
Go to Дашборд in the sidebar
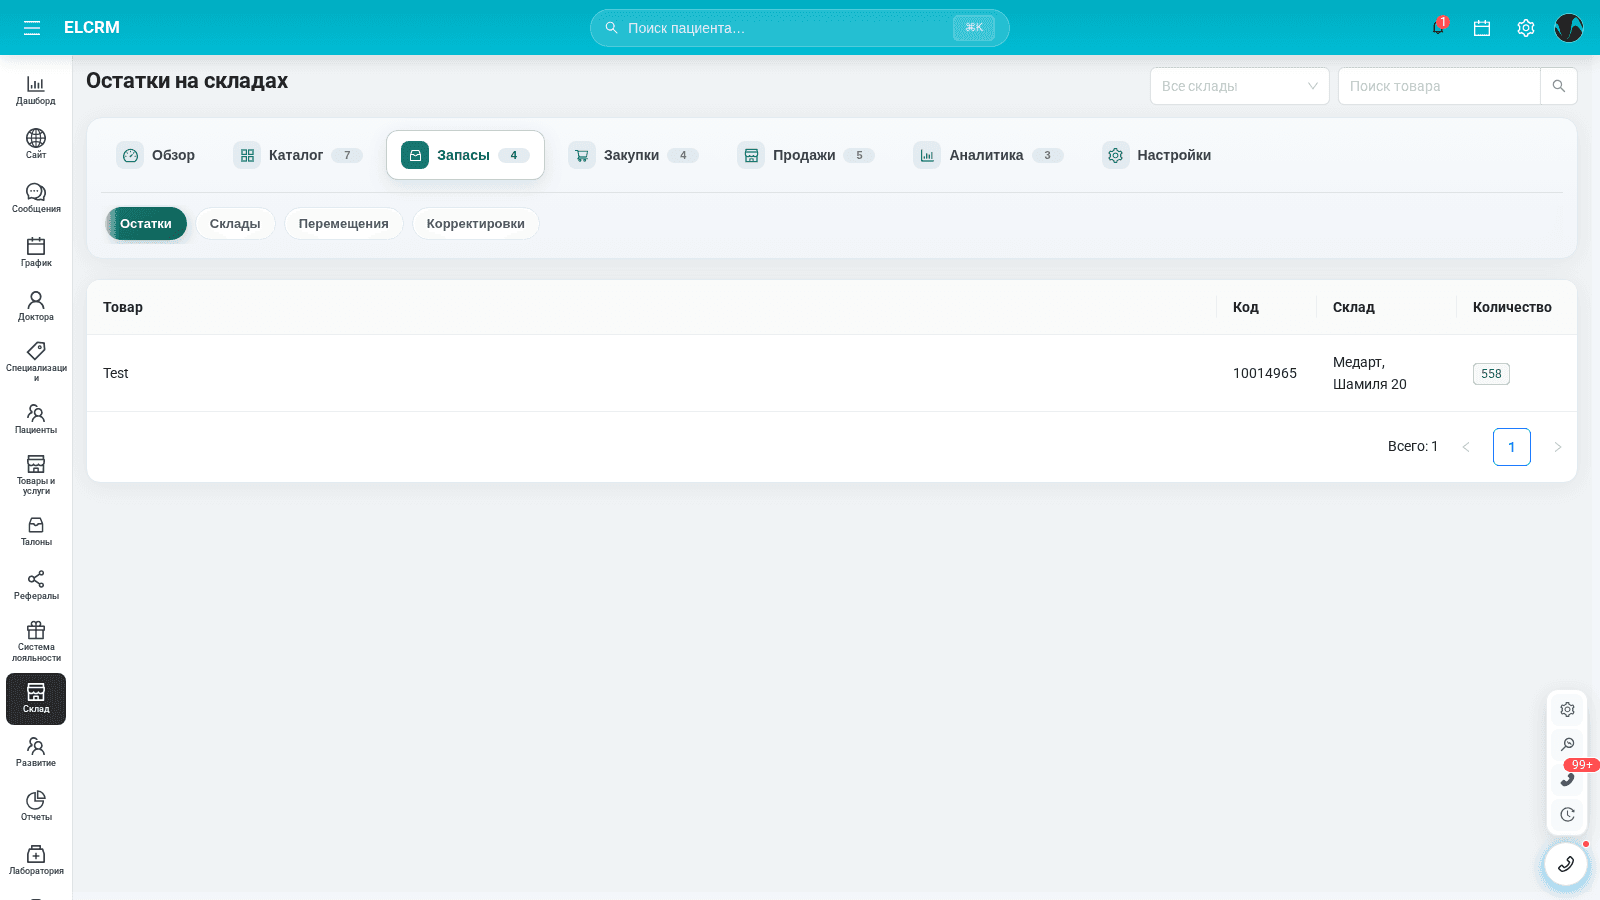(x=36, y=90)
